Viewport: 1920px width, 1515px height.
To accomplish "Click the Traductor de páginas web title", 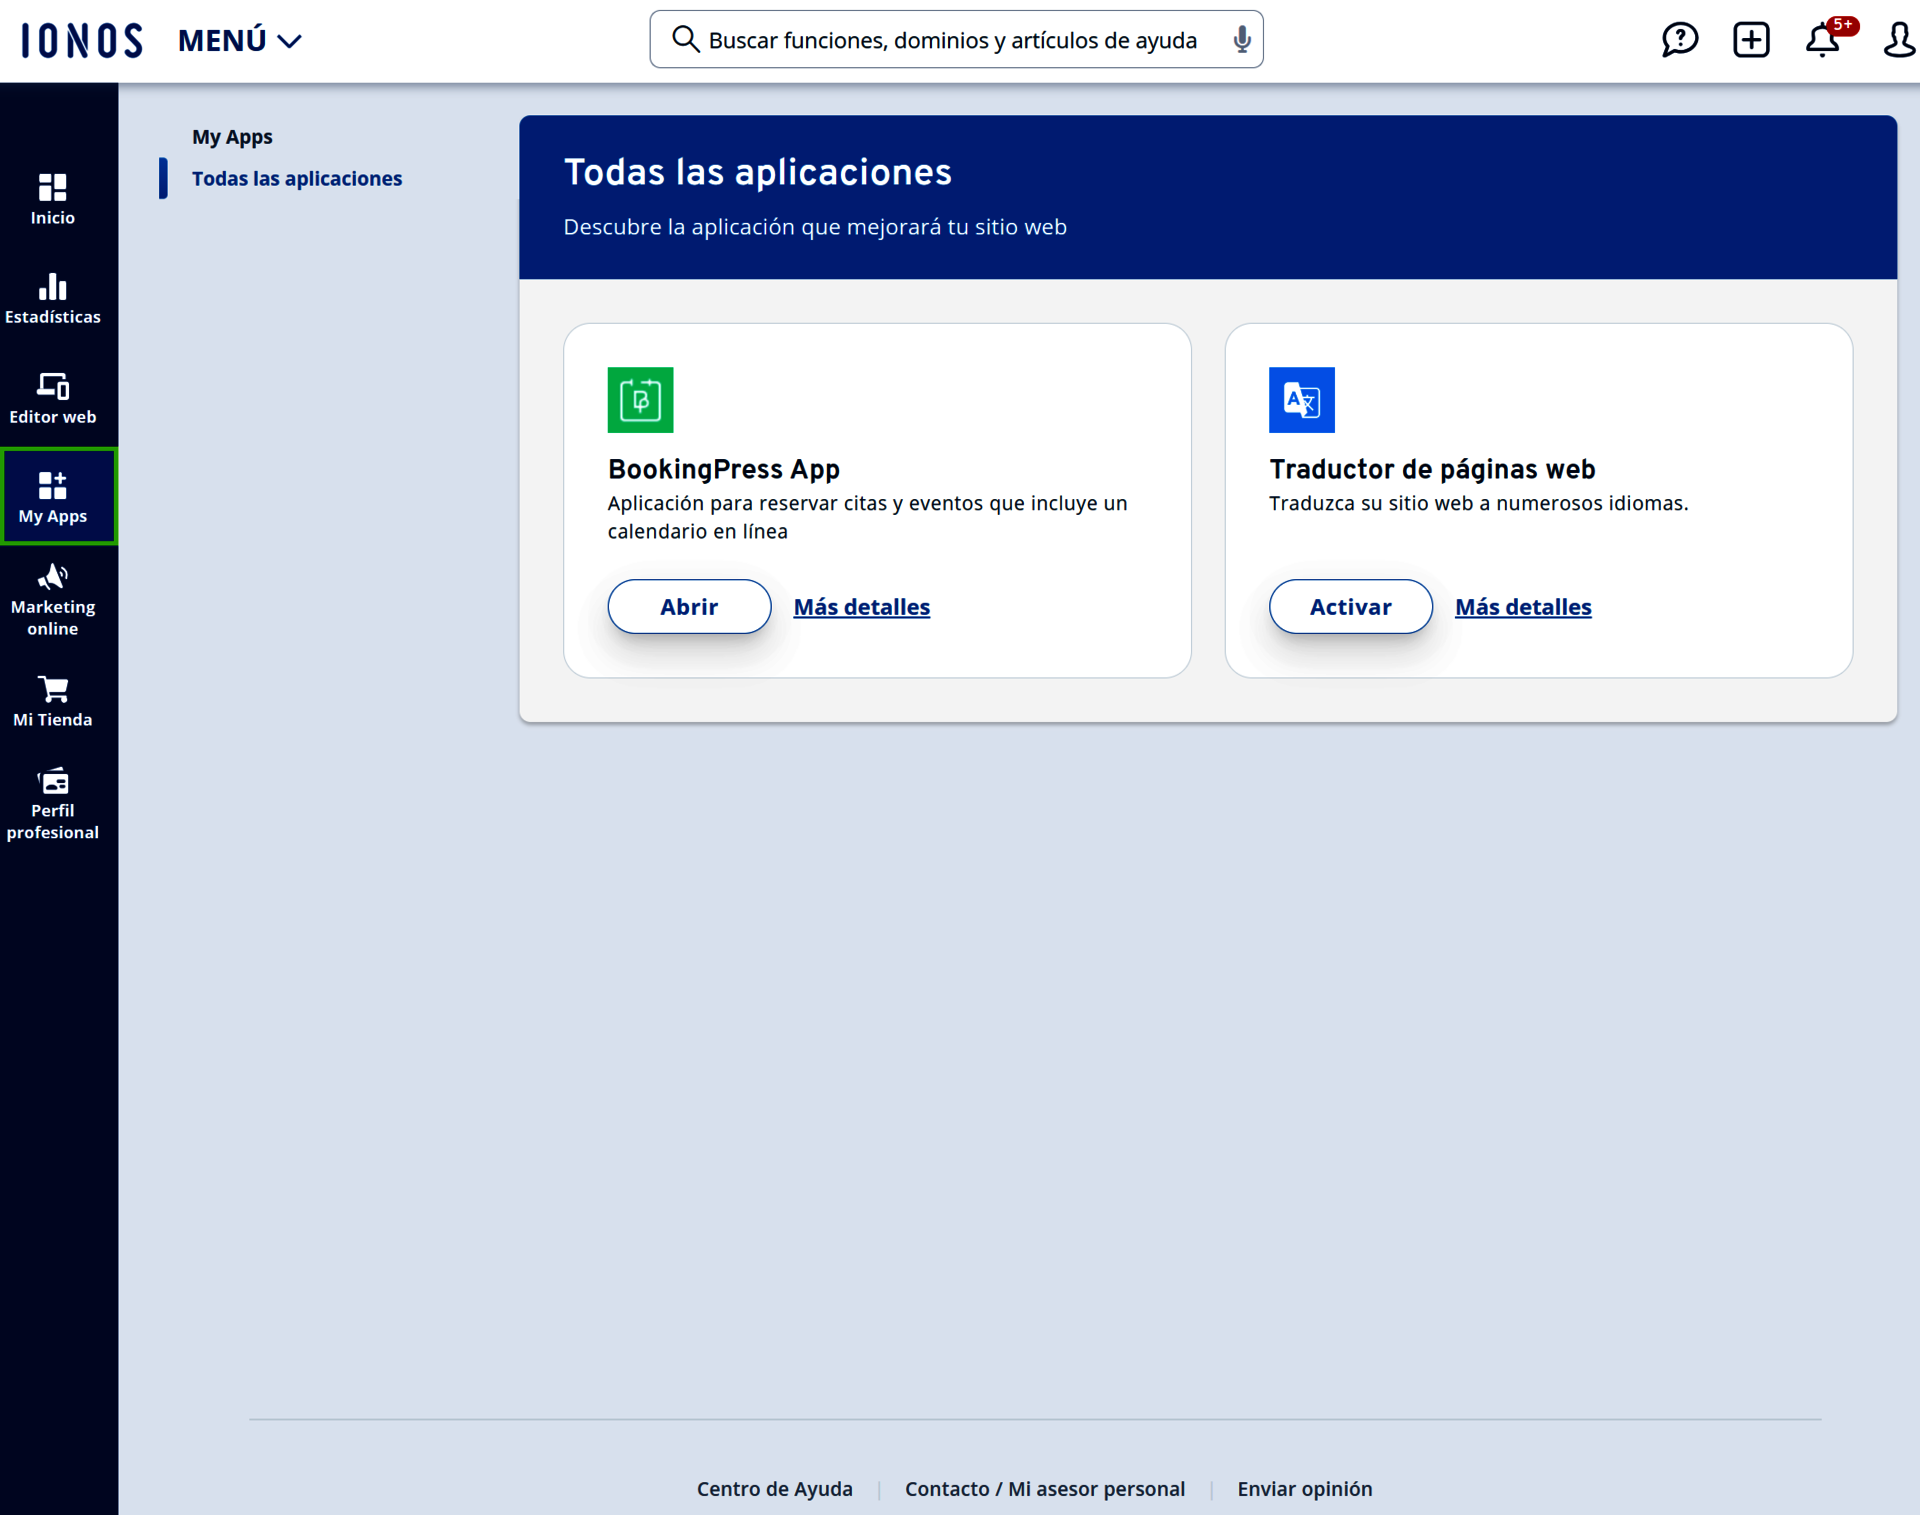I will (1432, 469).
